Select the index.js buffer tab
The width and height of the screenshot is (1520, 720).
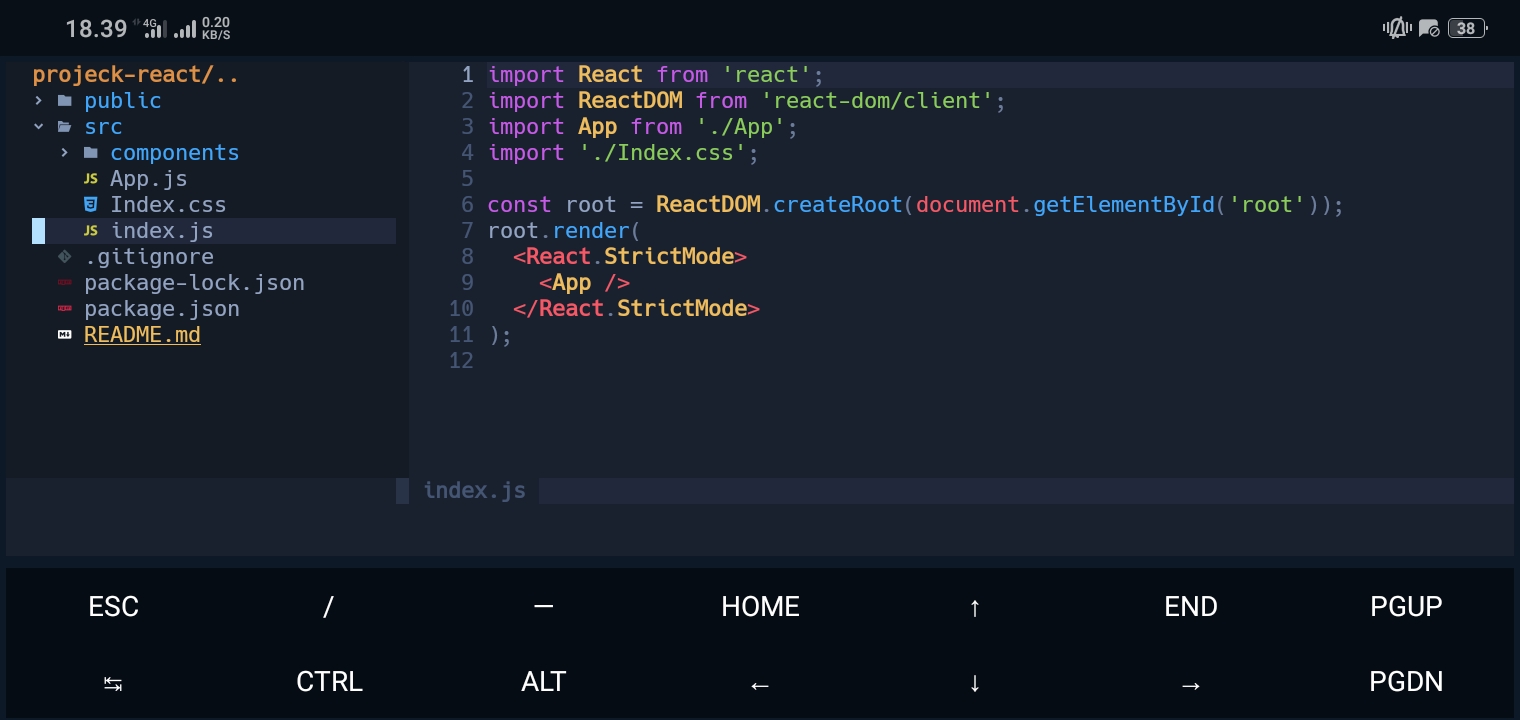click(x=475, y=491)
